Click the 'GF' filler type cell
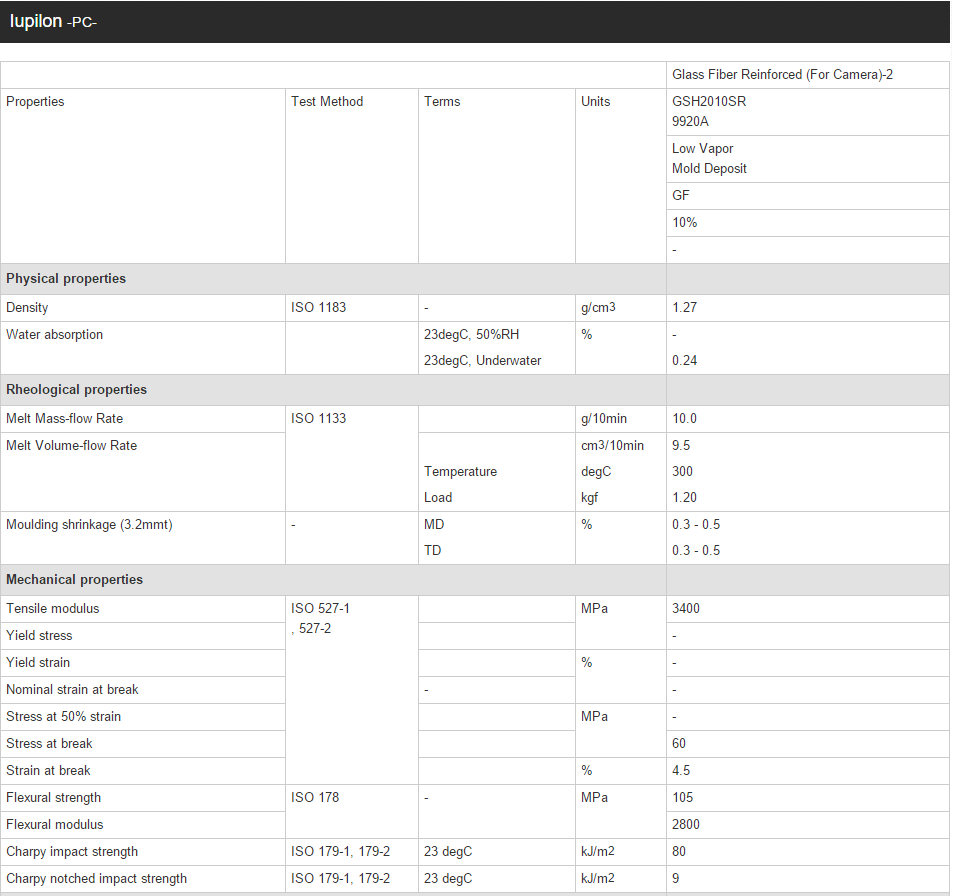Image resolution: width=953 pixels, height=896 pixels. pos(808,196)
